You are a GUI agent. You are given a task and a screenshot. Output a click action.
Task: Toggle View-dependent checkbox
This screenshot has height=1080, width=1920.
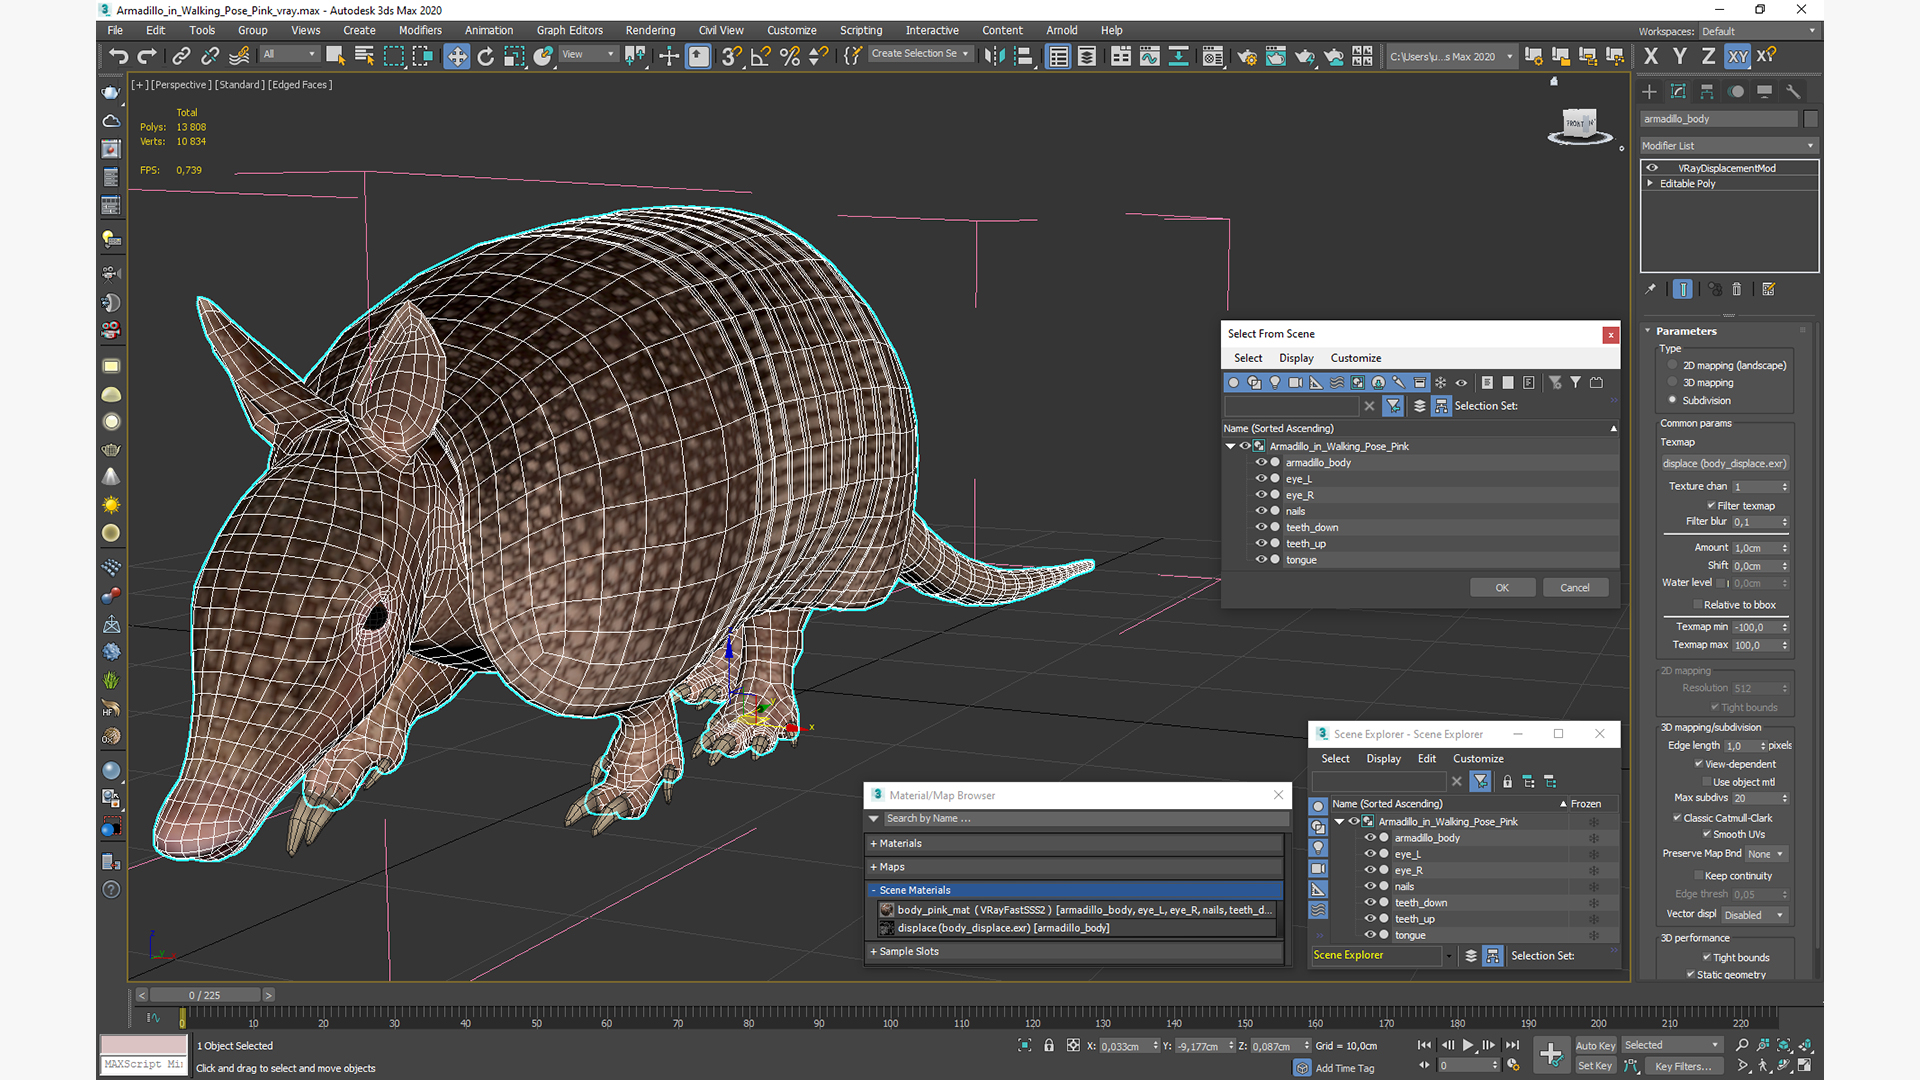pyautogui.click(x=1699, y=763)
